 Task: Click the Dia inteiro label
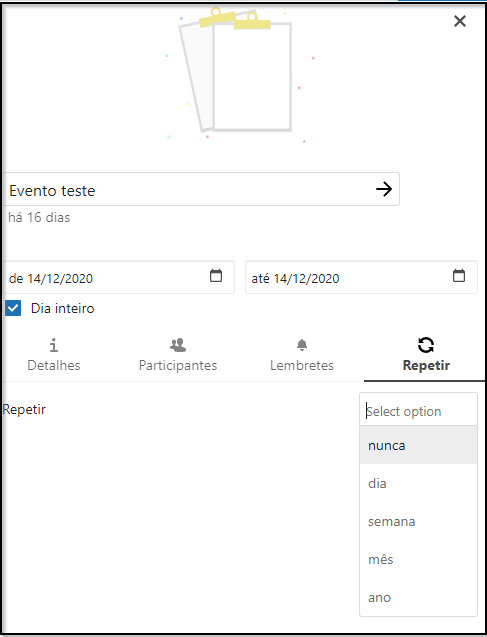click(63, 308)
